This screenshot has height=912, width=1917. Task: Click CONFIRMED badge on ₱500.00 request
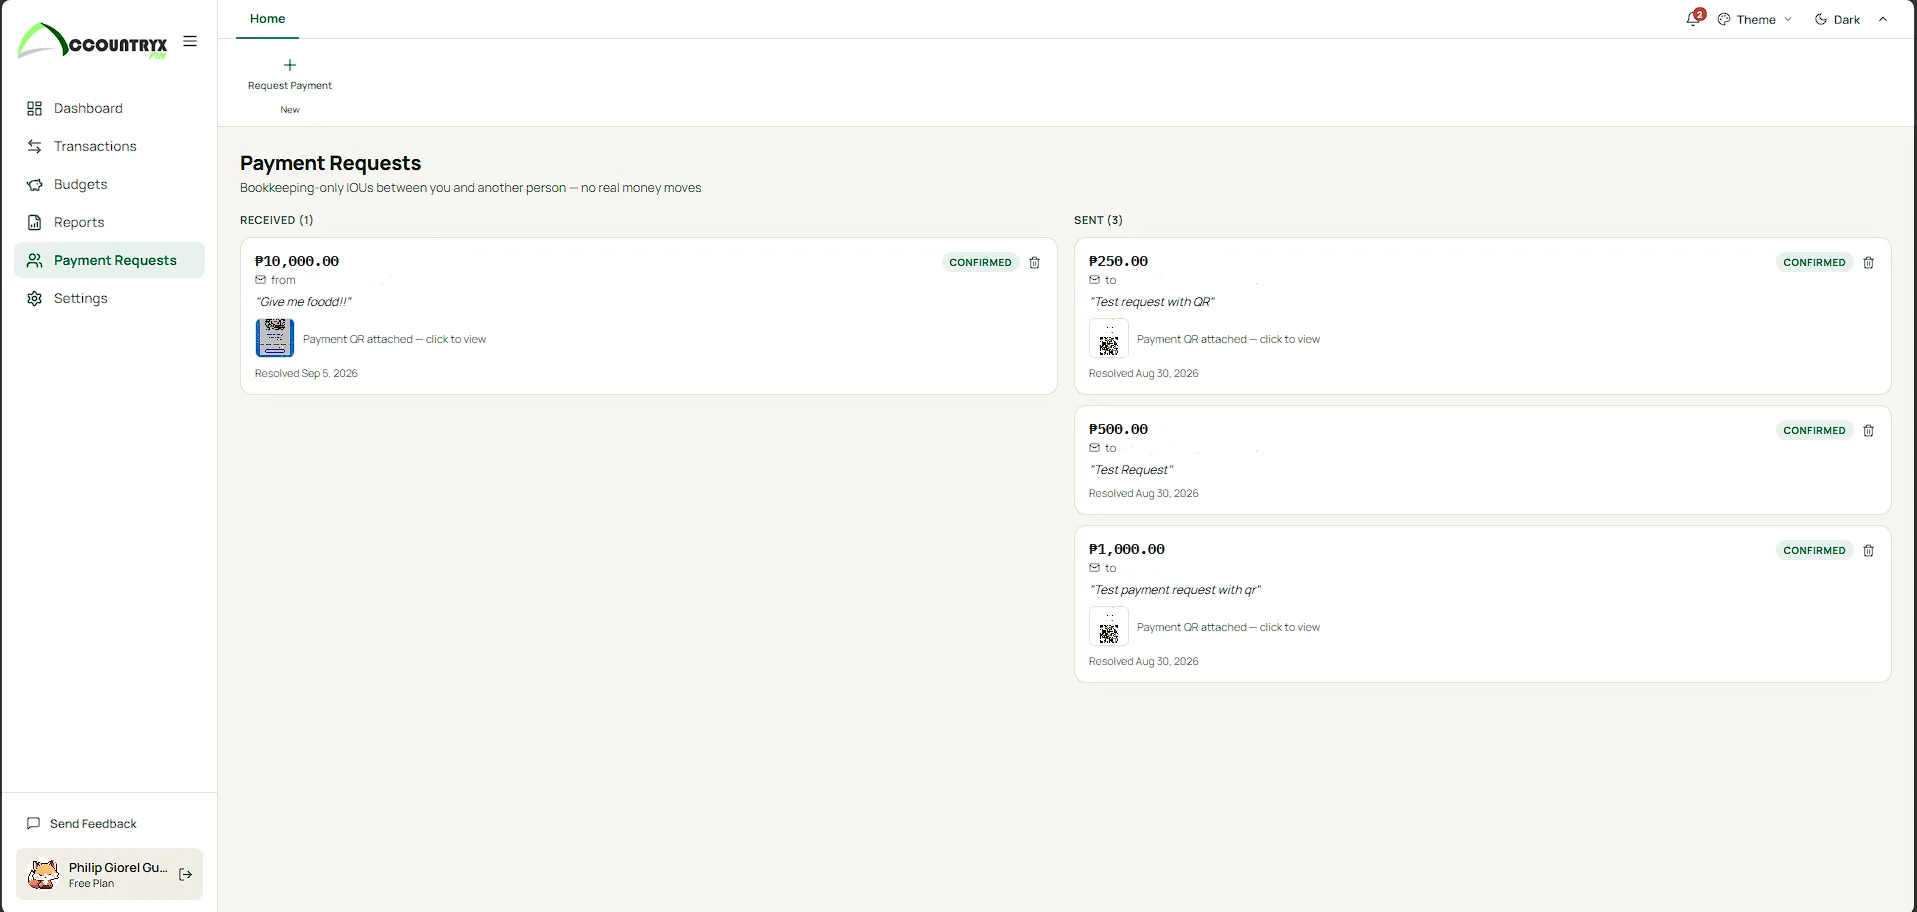pyautogui.click(x=1814, y=430)
